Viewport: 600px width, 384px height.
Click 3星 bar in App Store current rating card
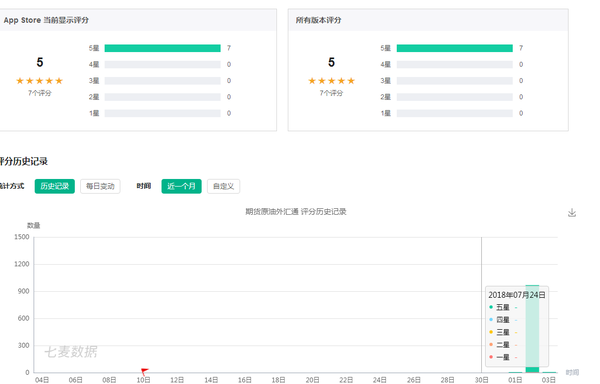[163, 81]
